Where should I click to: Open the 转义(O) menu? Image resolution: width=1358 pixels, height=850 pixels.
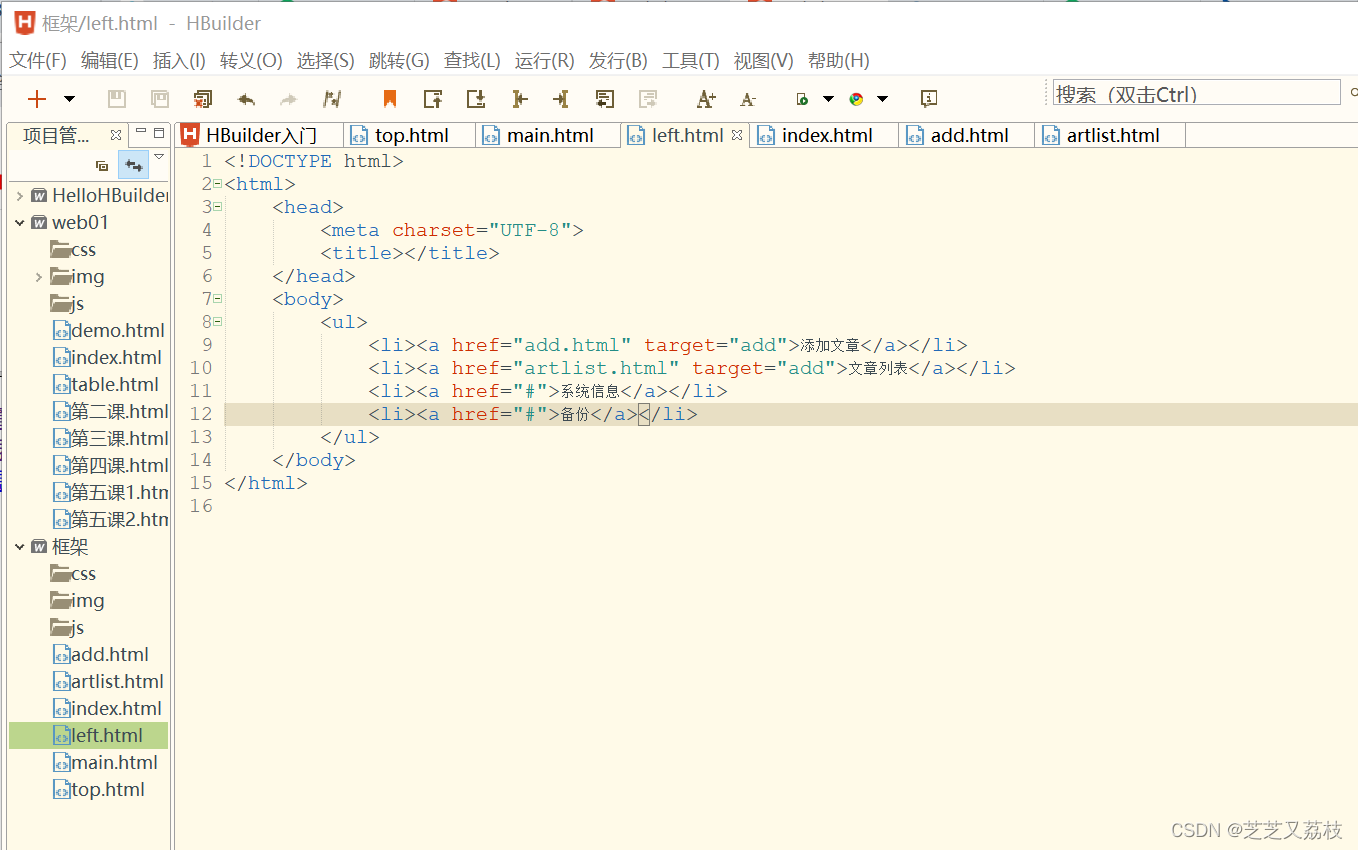pos(251,61)
